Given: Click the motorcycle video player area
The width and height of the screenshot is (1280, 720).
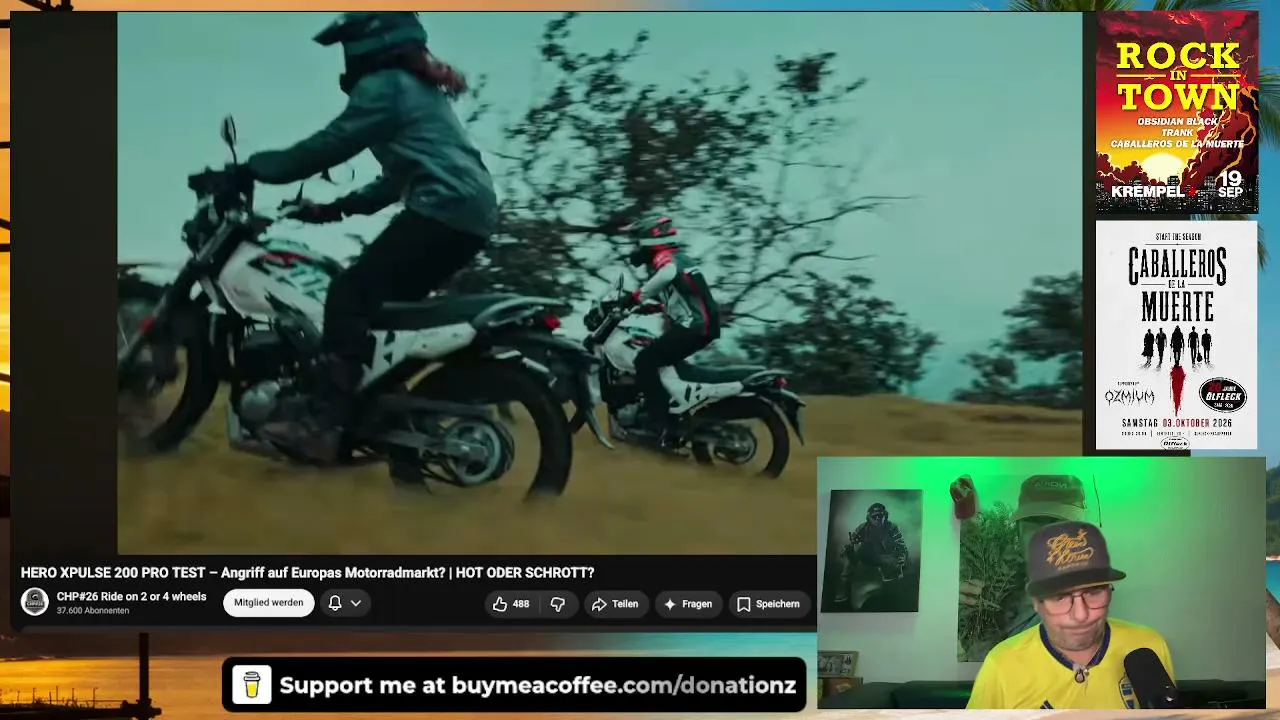Looking at the screenshot, I should (599, 282).
